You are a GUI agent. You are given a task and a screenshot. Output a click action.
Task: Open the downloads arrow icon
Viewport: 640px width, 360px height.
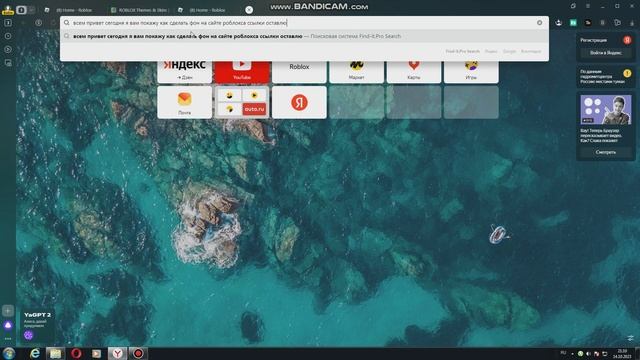click(x=632, y=23)
